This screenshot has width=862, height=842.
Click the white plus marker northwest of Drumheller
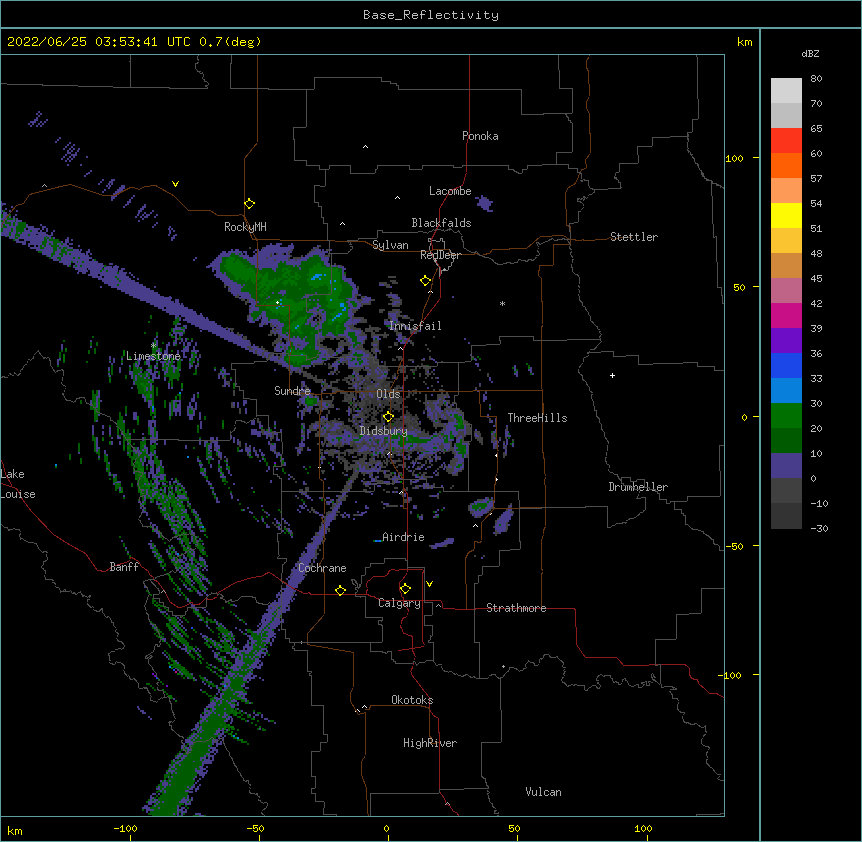(x=612, y=375)
